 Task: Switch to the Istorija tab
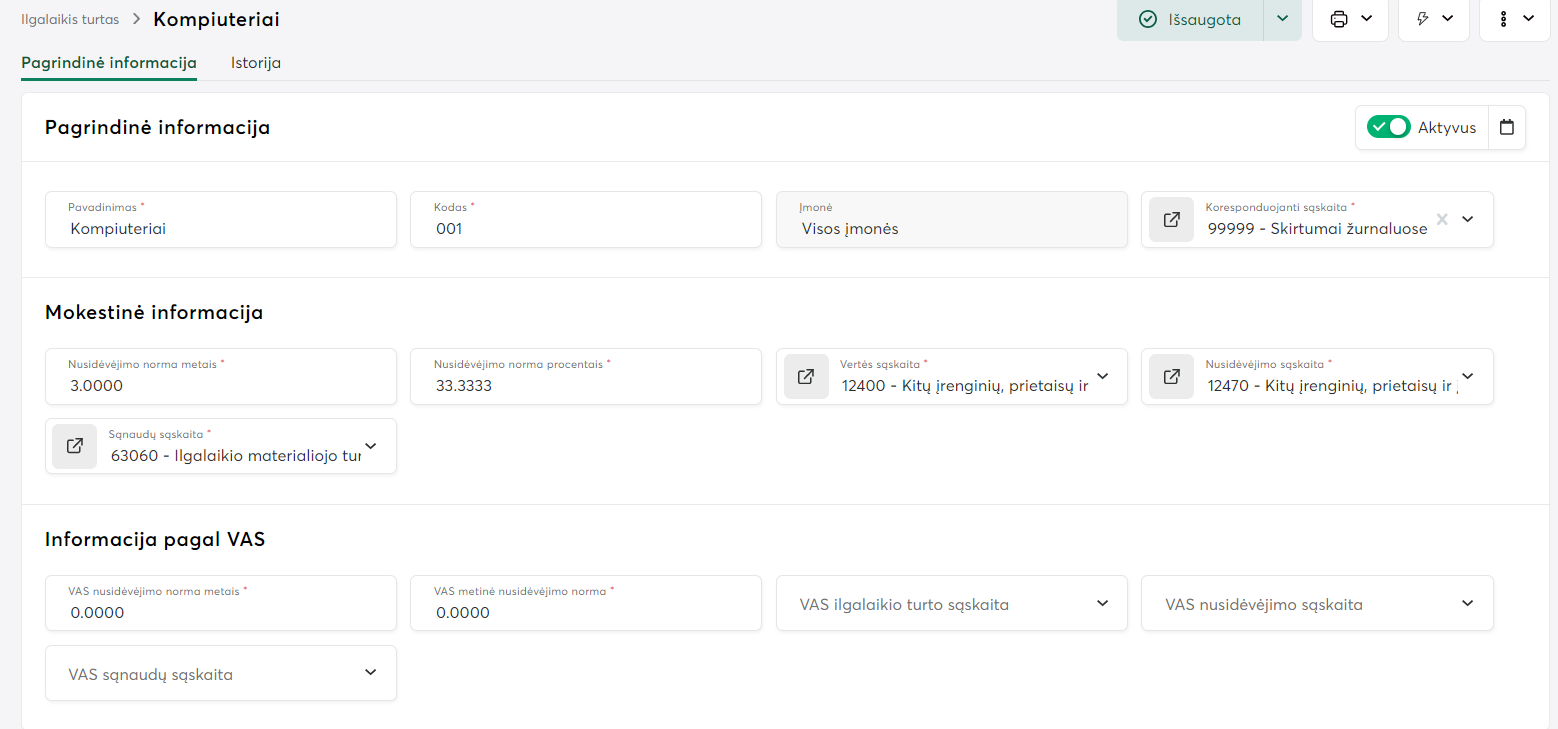[x=256, y=63]
